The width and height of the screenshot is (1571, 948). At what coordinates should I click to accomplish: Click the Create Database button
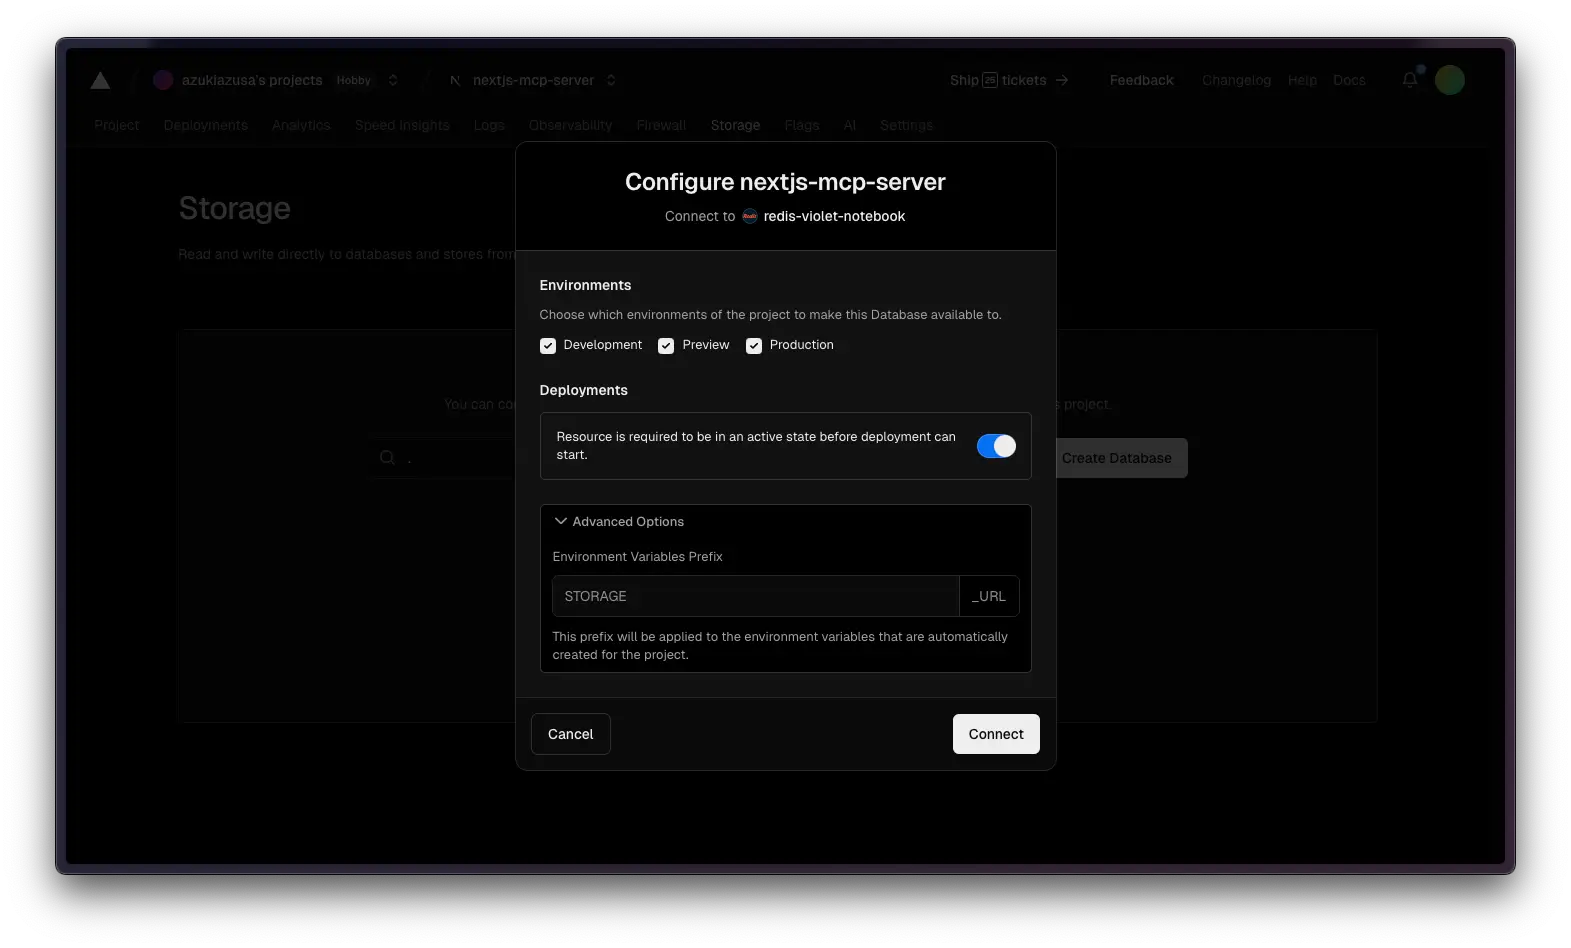point(1117,458)
